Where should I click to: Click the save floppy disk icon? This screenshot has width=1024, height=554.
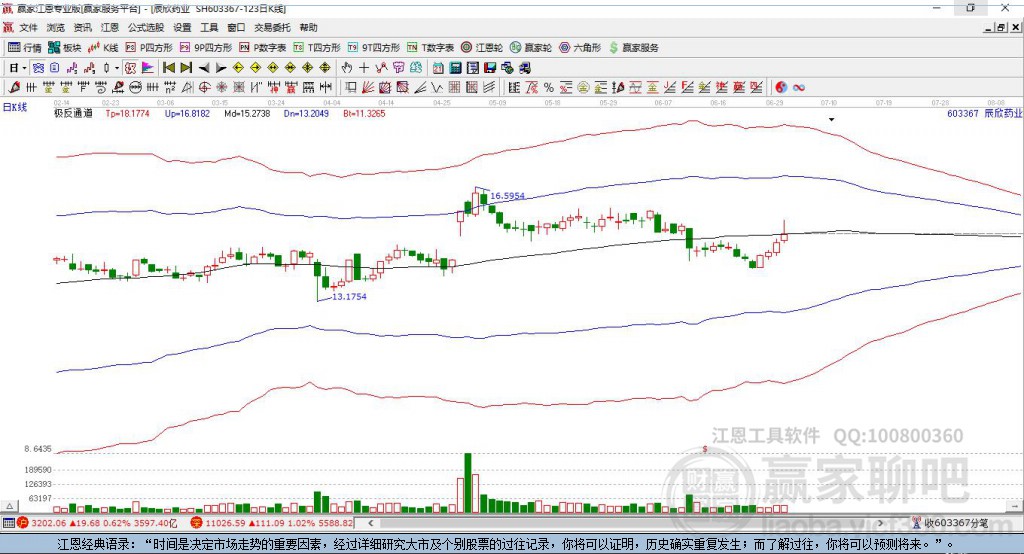(490, 68)
